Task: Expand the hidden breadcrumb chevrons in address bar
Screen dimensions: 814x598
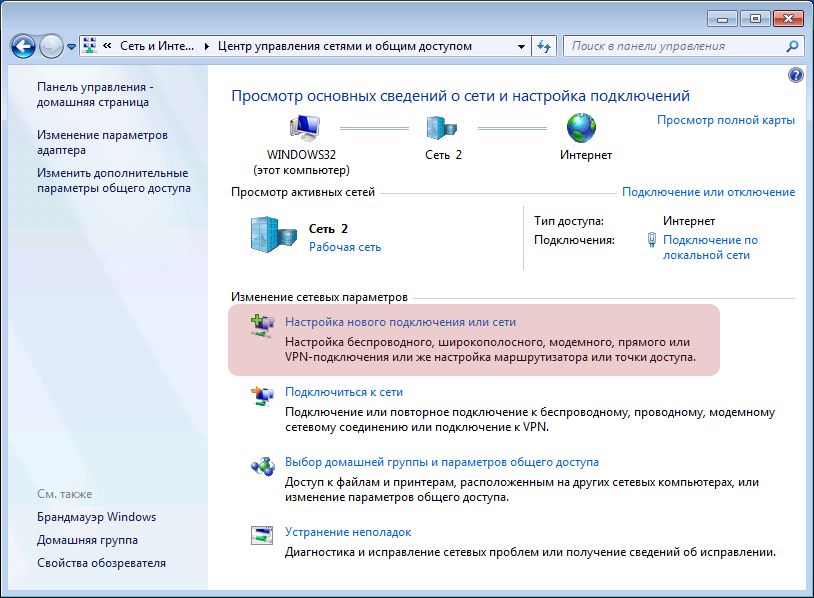Action: pos(107,46)
